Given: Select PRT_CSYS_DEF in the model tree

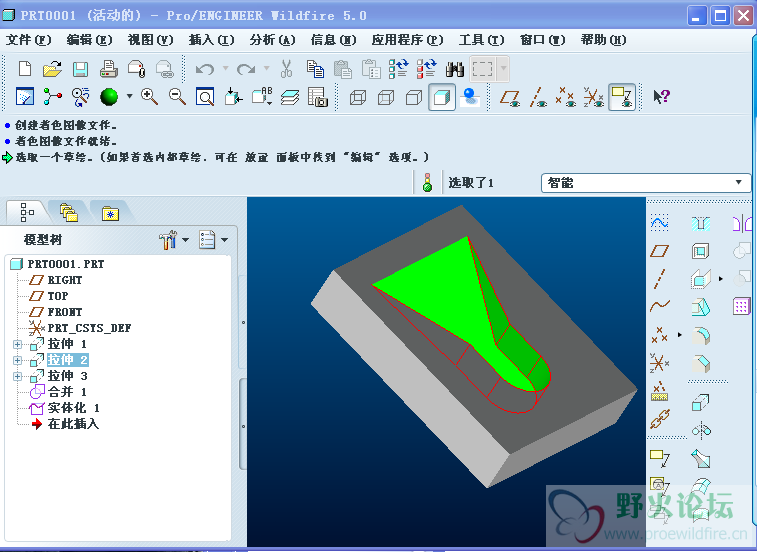Looking at the screenshot, I should (x=80, y=328).
